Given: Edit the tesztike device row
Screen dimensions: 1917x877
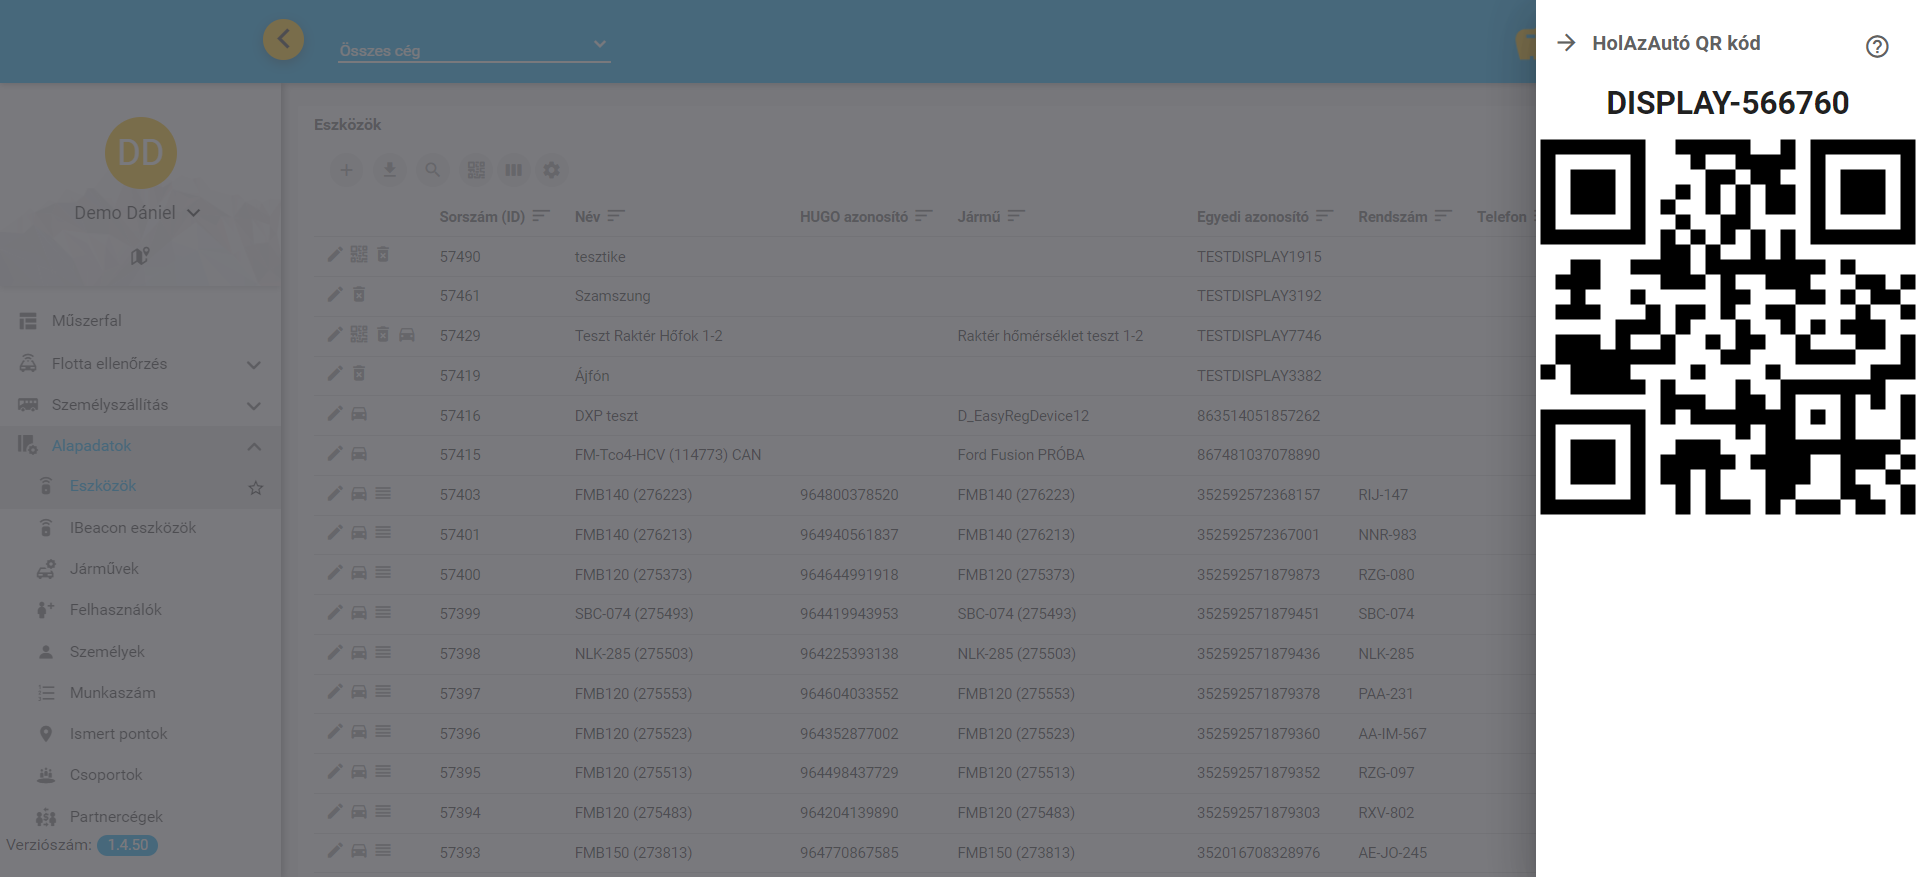Looking at the screenshot, I should click(x=335, y=255).
